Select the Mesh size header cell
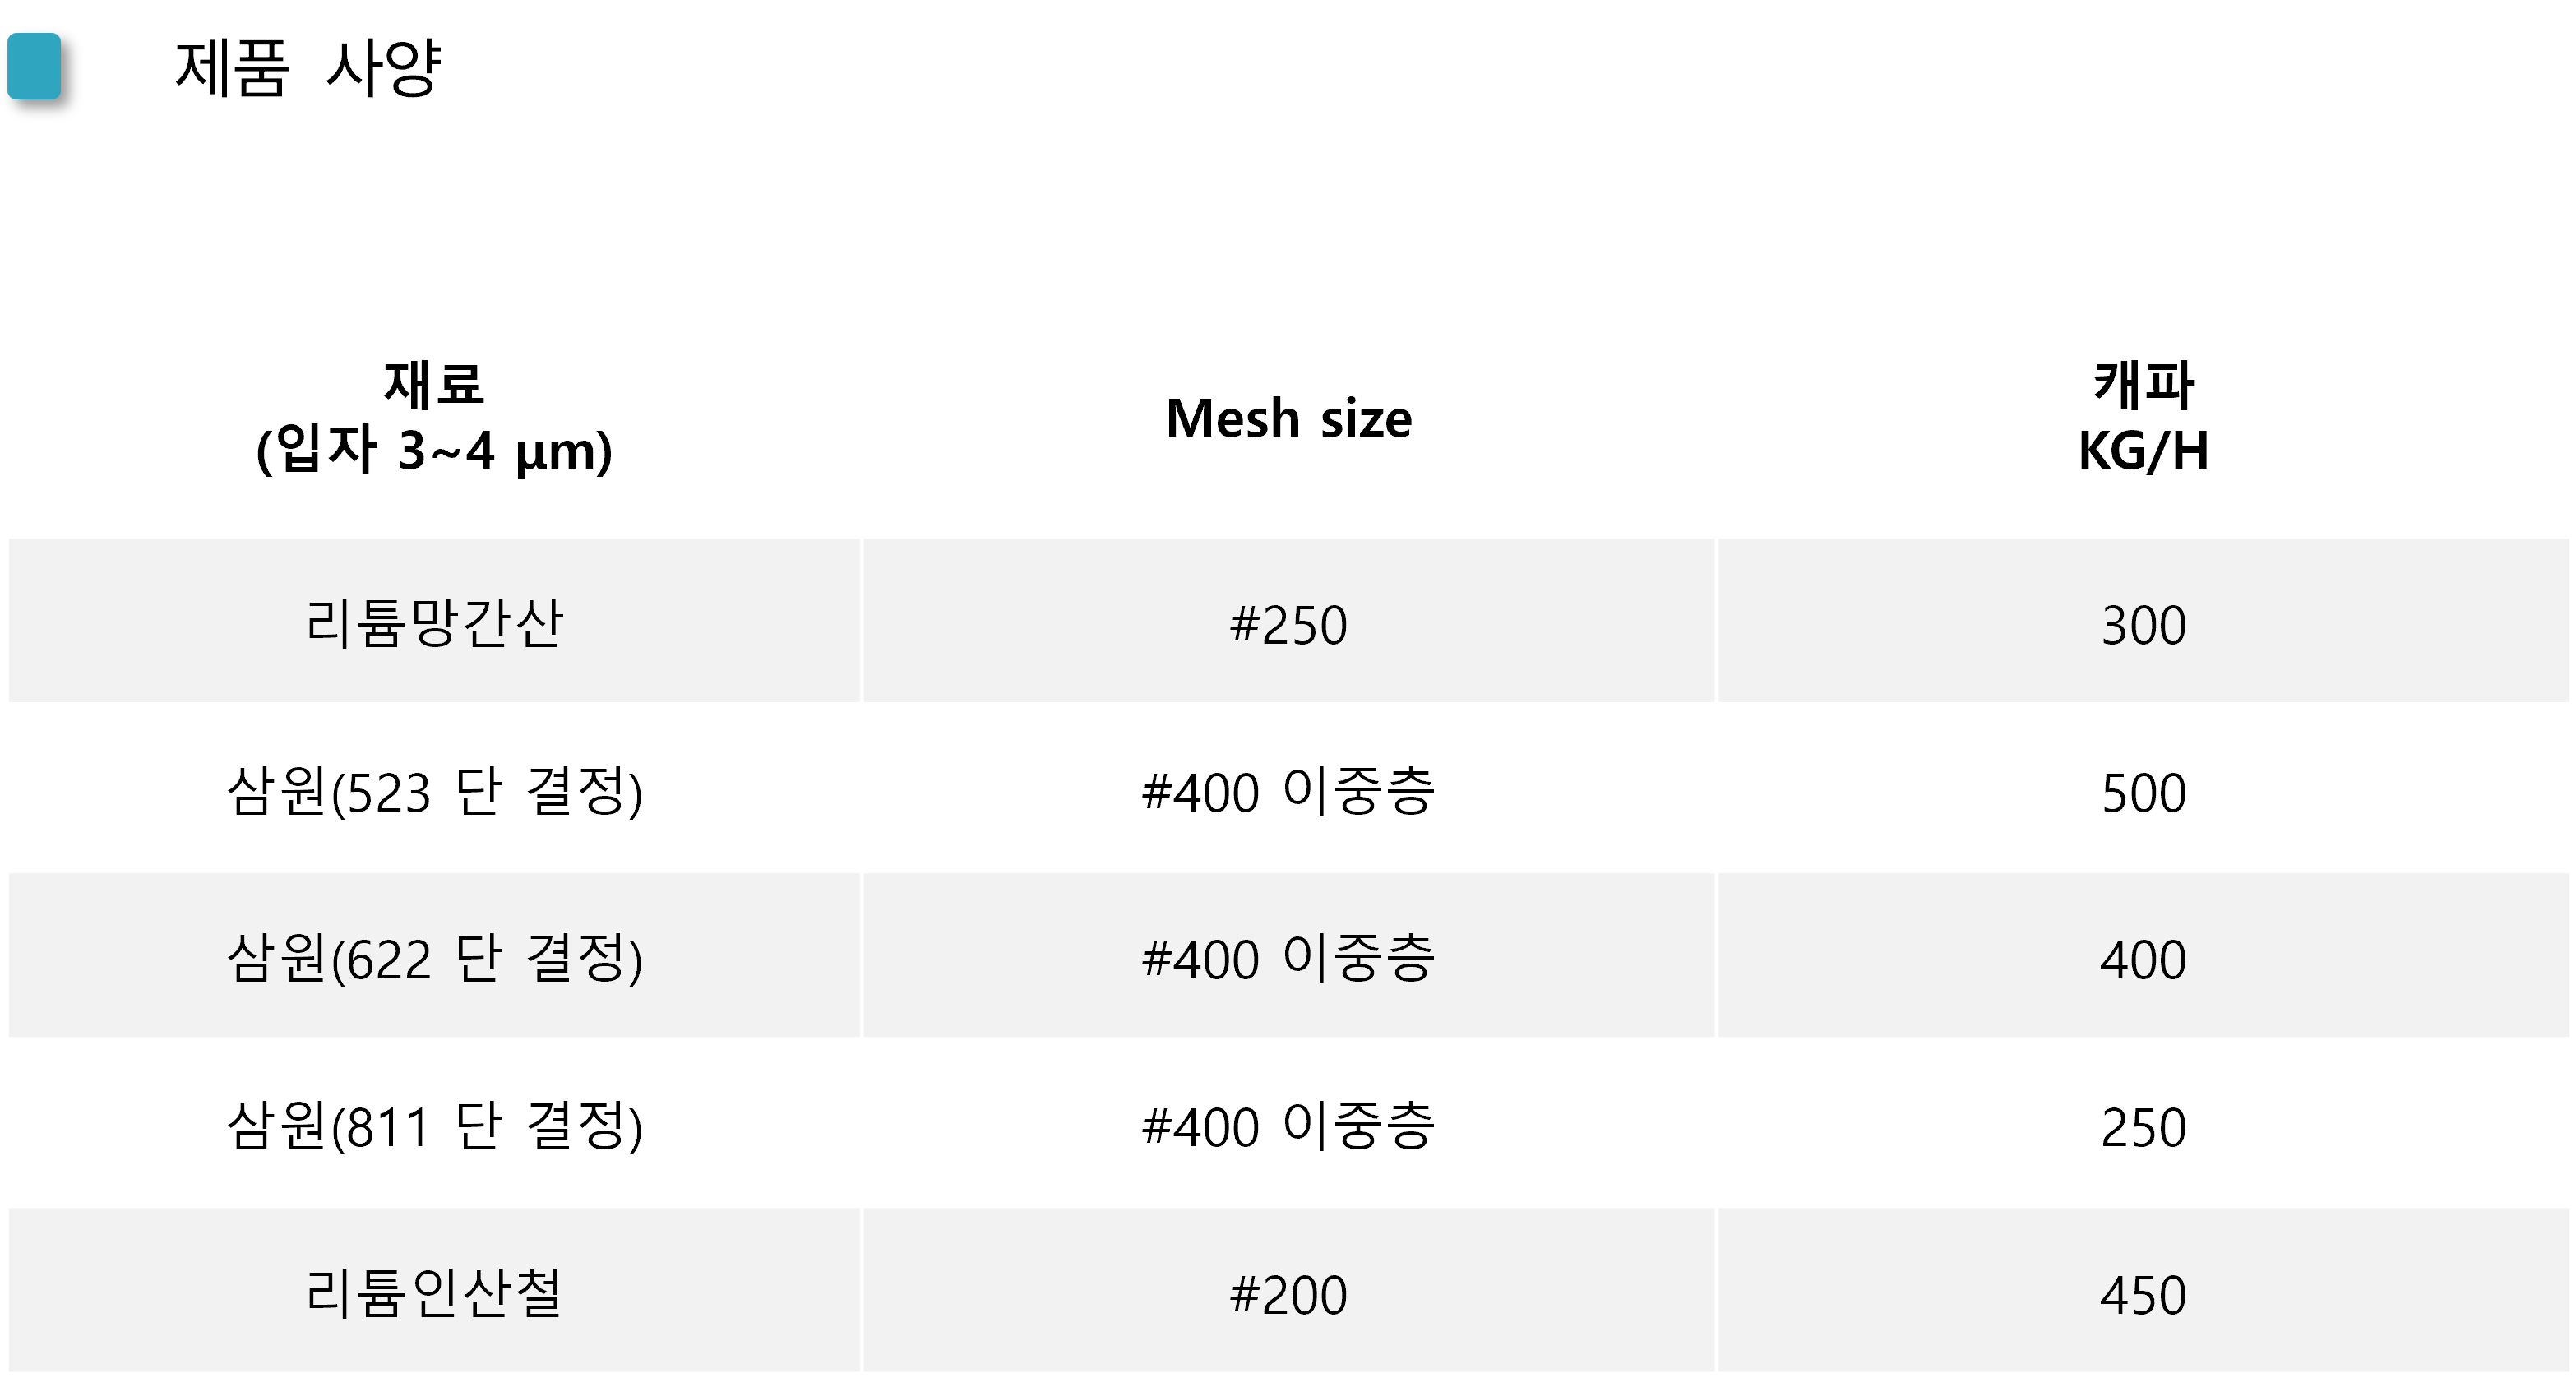This screenshot has width=2576, height=1378. click(x=1288, y=418)
